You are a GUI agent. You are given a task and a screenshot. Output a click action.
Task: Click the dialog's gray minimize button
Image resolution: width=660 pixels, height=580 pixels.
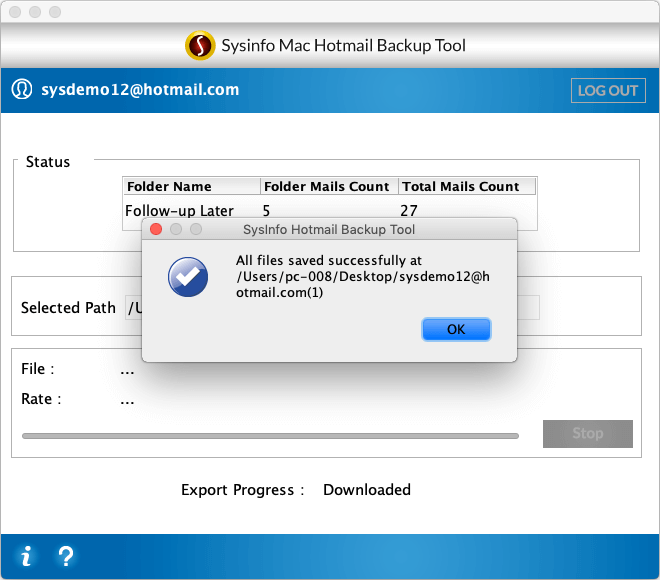coord(176,229)
